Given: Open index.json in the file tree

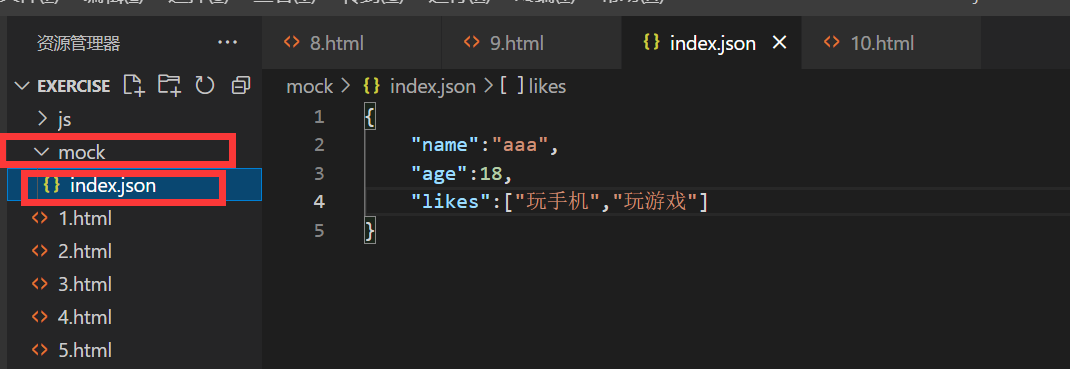Looking at the screenshot, I should [134, 185].
